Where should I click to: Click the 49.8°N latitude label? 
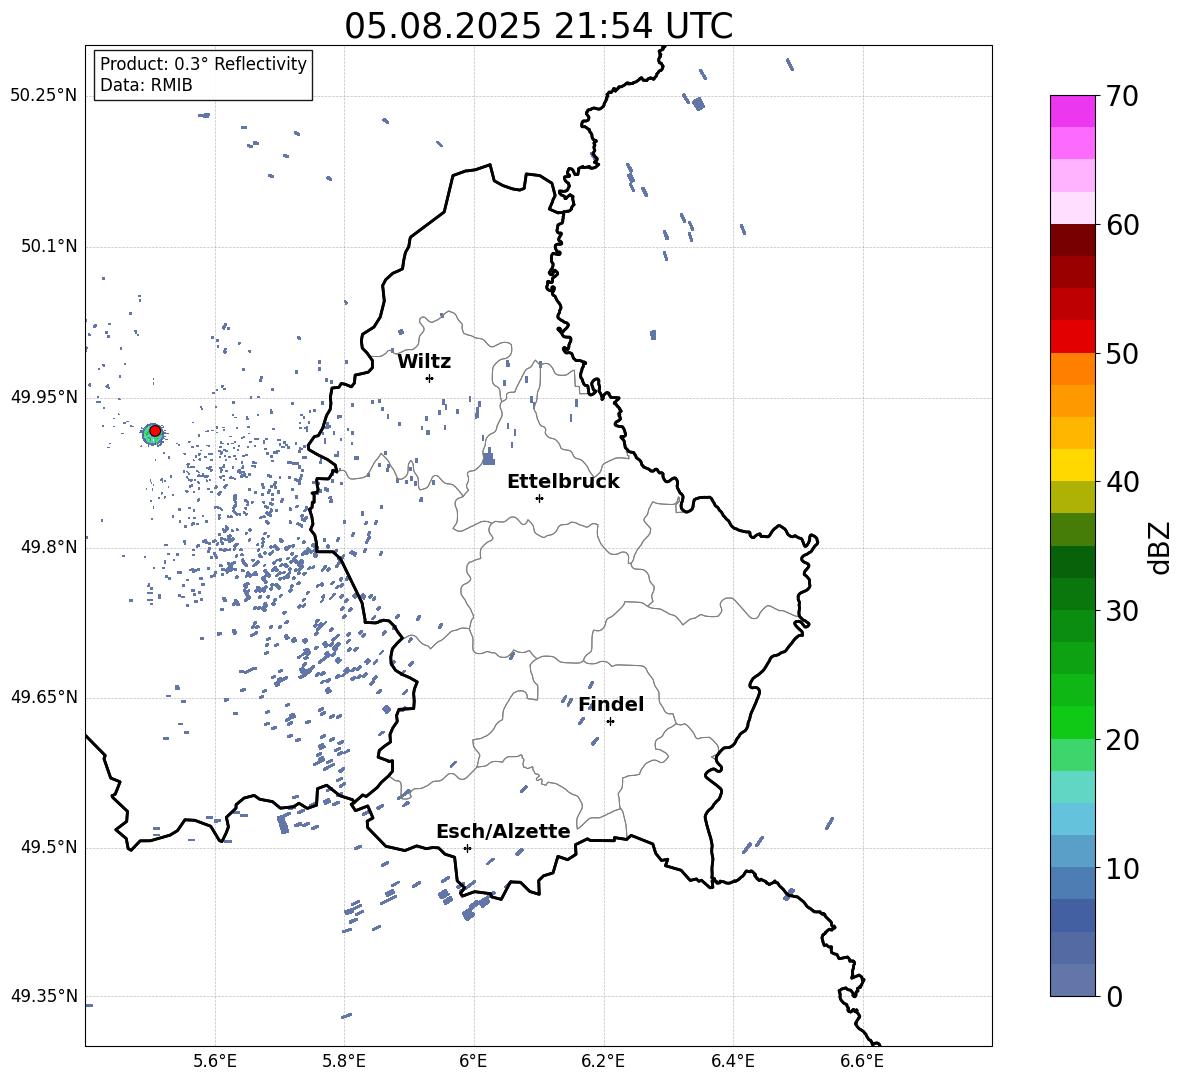[49, 547]
